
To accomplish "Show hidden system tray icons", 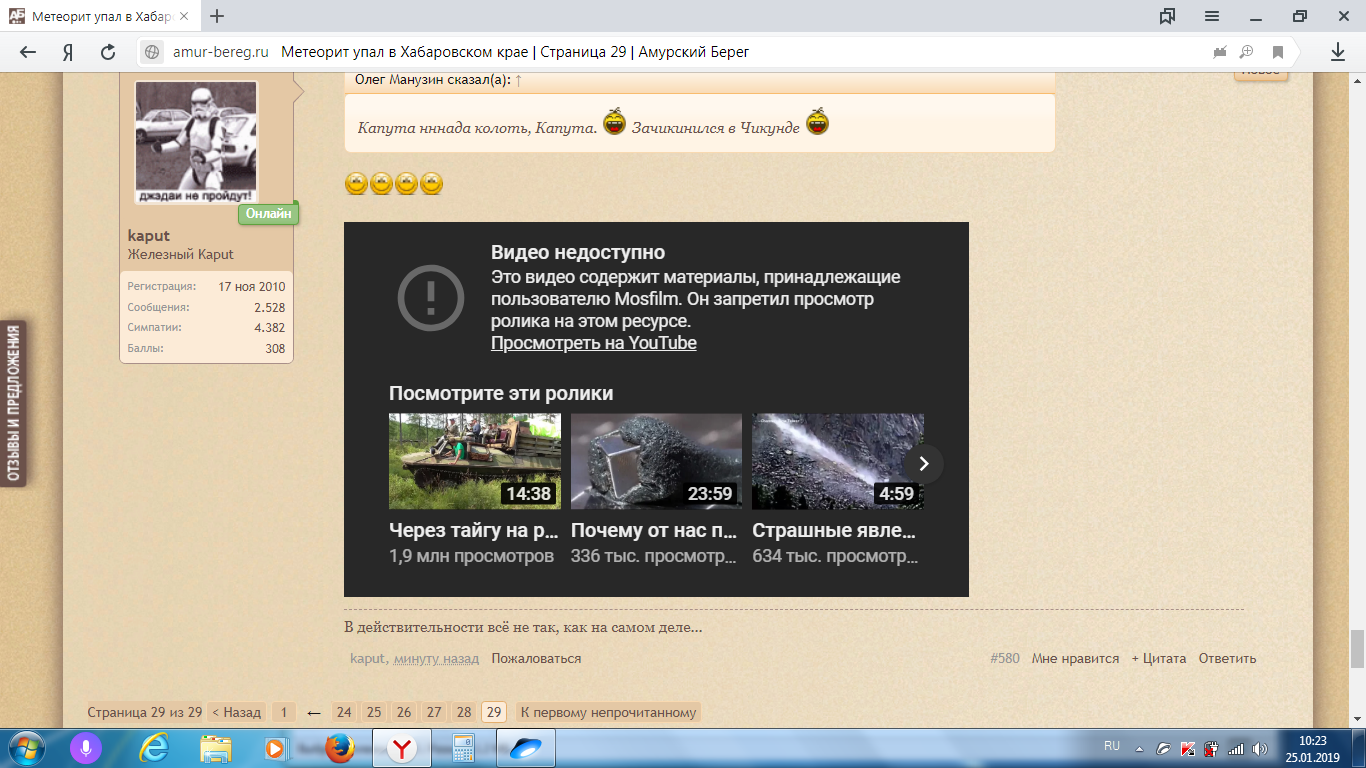I will pyautogui.click(x=1139, y=748).
